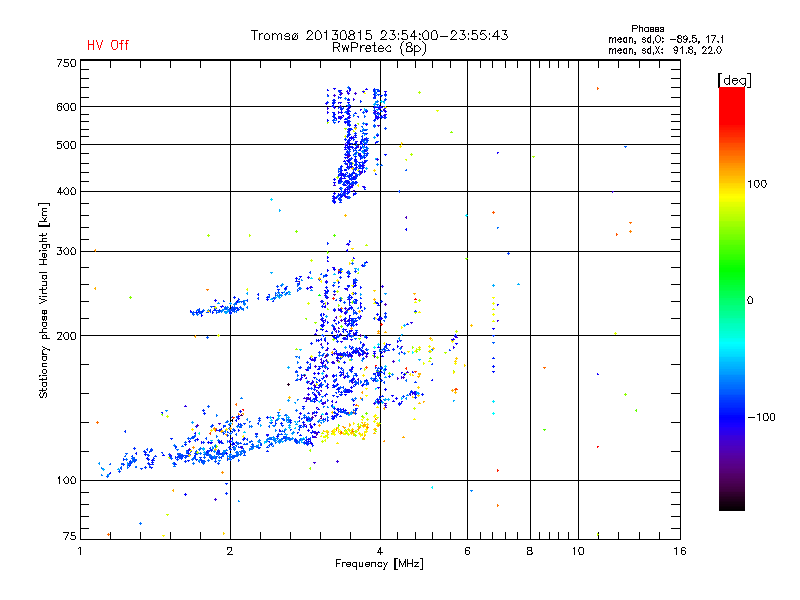This screenshot has width=800, height=600.
Task: Click the 'Phases' statistics heading
Action: click(x=647, y=29)
